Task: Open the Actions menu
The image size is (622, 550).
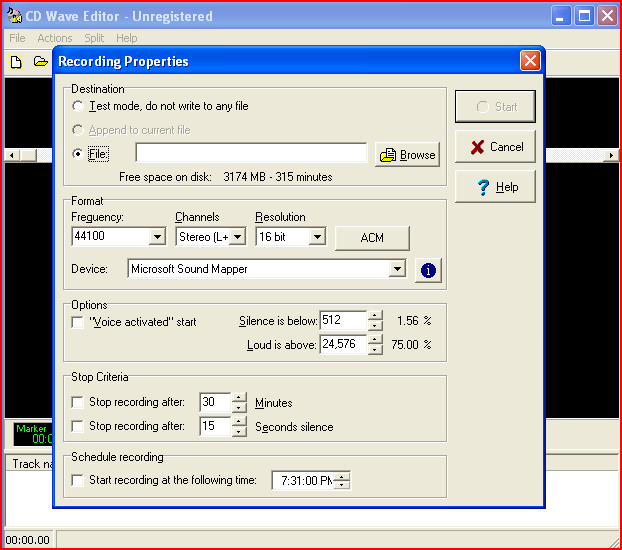Action: pyautogui.click(x=55, y=38)
